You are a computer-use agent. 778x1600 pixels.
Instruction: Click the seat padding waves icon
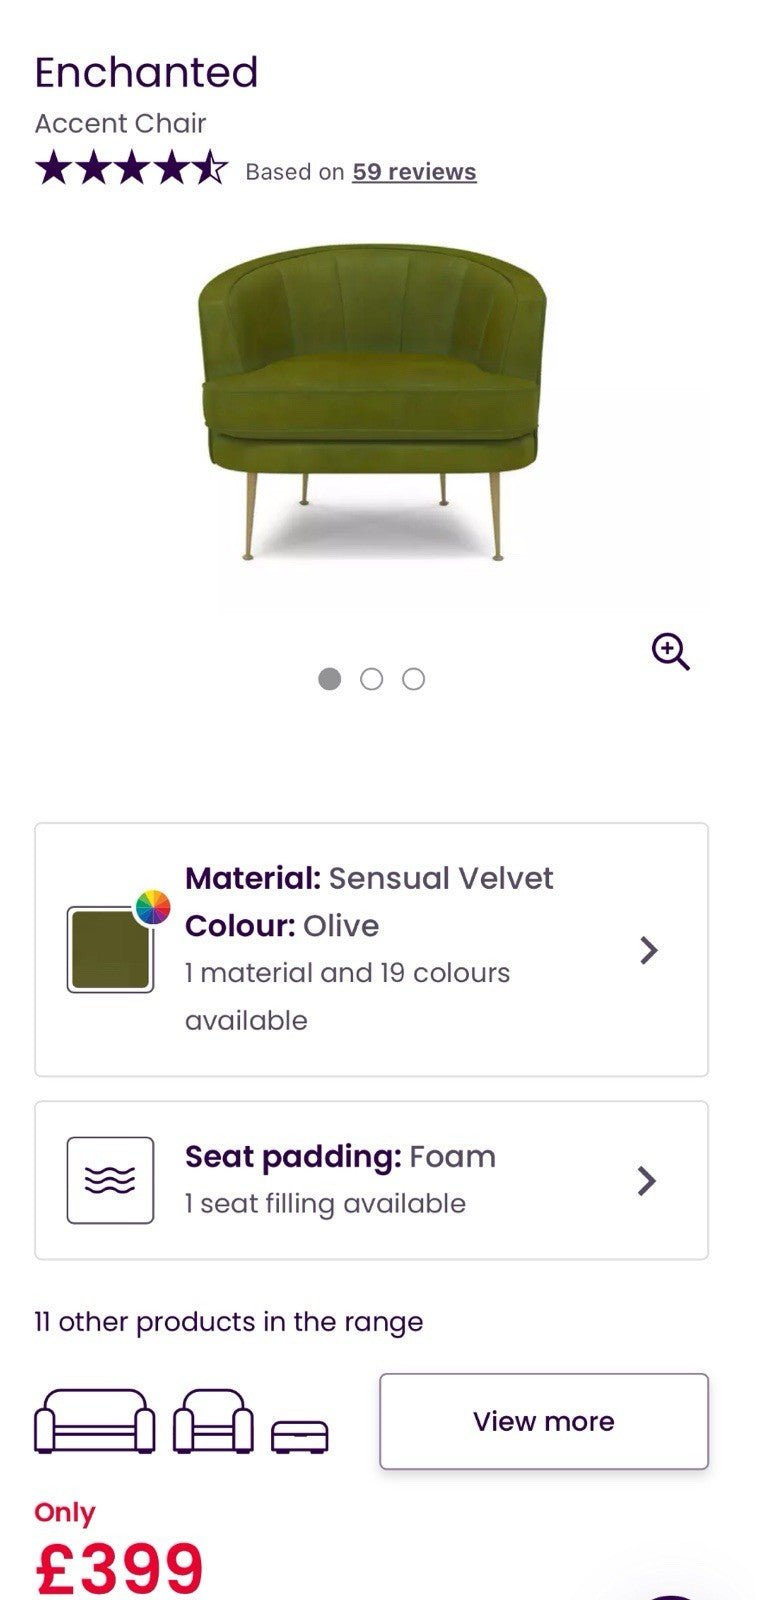pos(108,1180)
